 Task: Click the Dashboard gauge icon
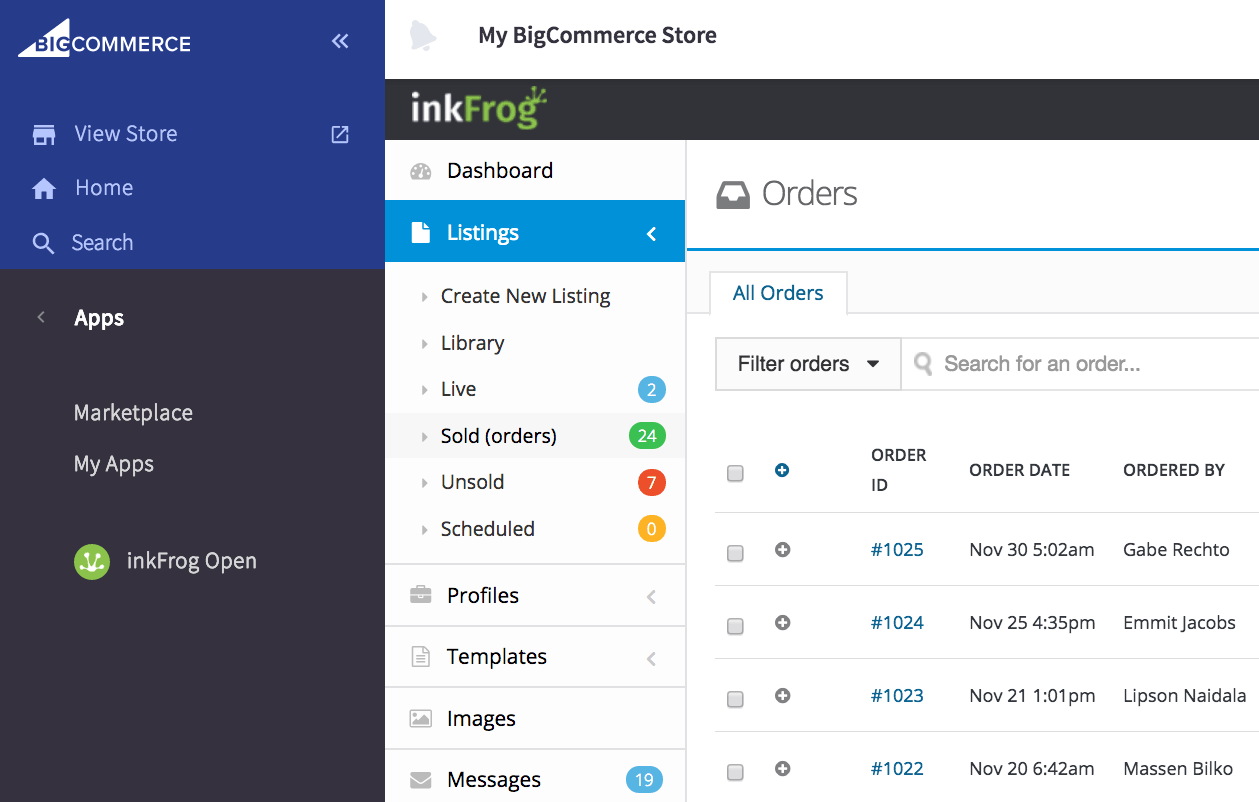pyautogui.click(x=421, y=171)
